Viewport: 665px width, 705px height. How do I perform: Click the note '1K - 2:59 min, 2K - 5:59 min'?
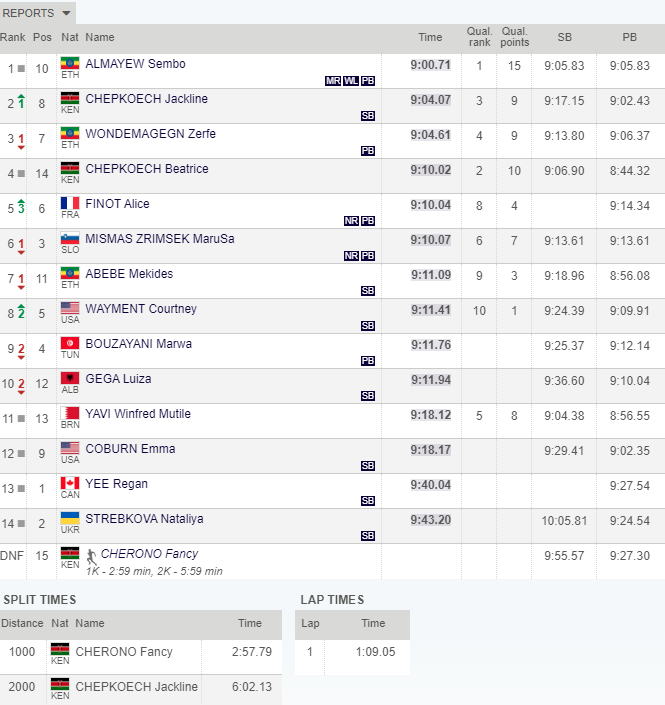[154, 571]
